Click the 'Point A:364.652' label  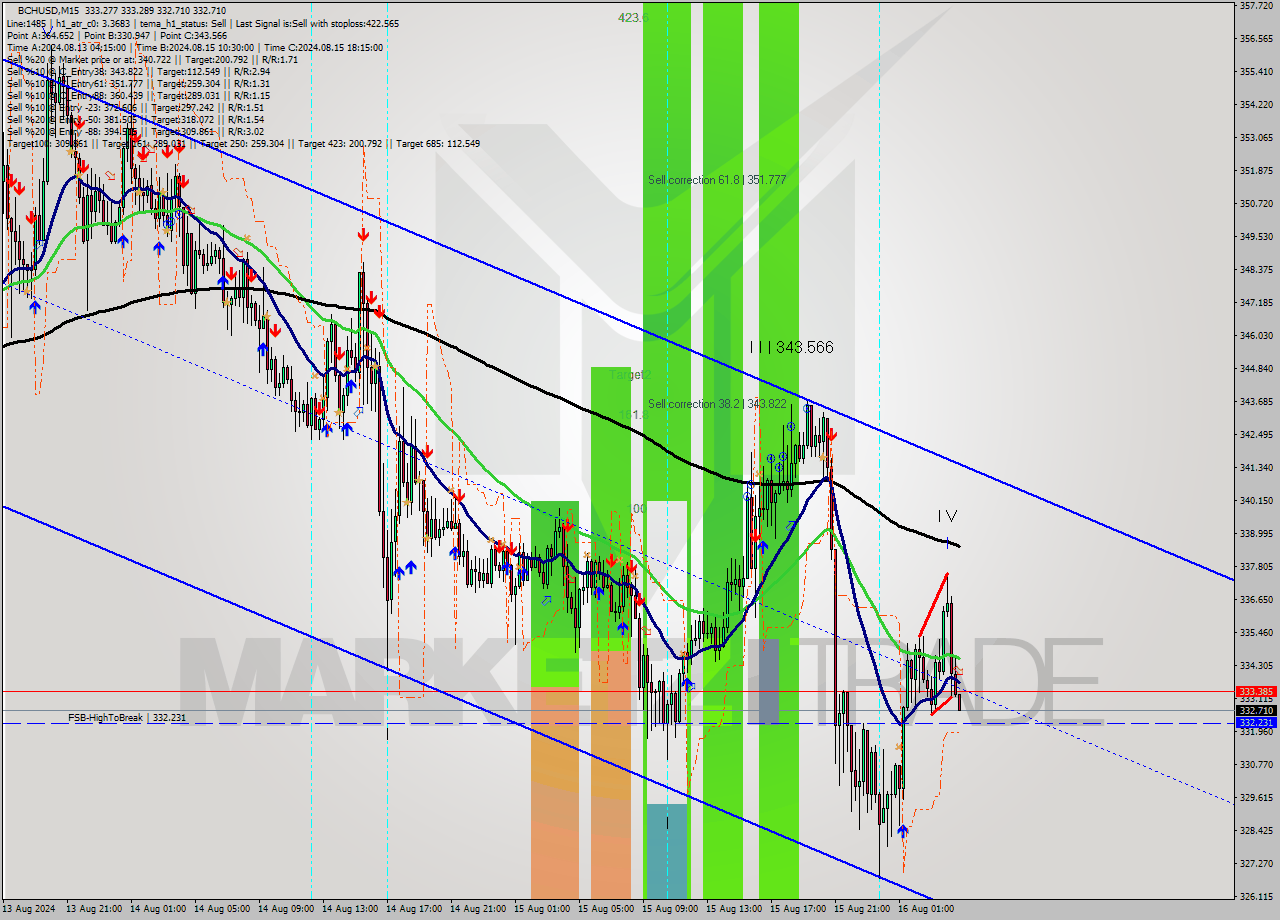tap(39, 35)
